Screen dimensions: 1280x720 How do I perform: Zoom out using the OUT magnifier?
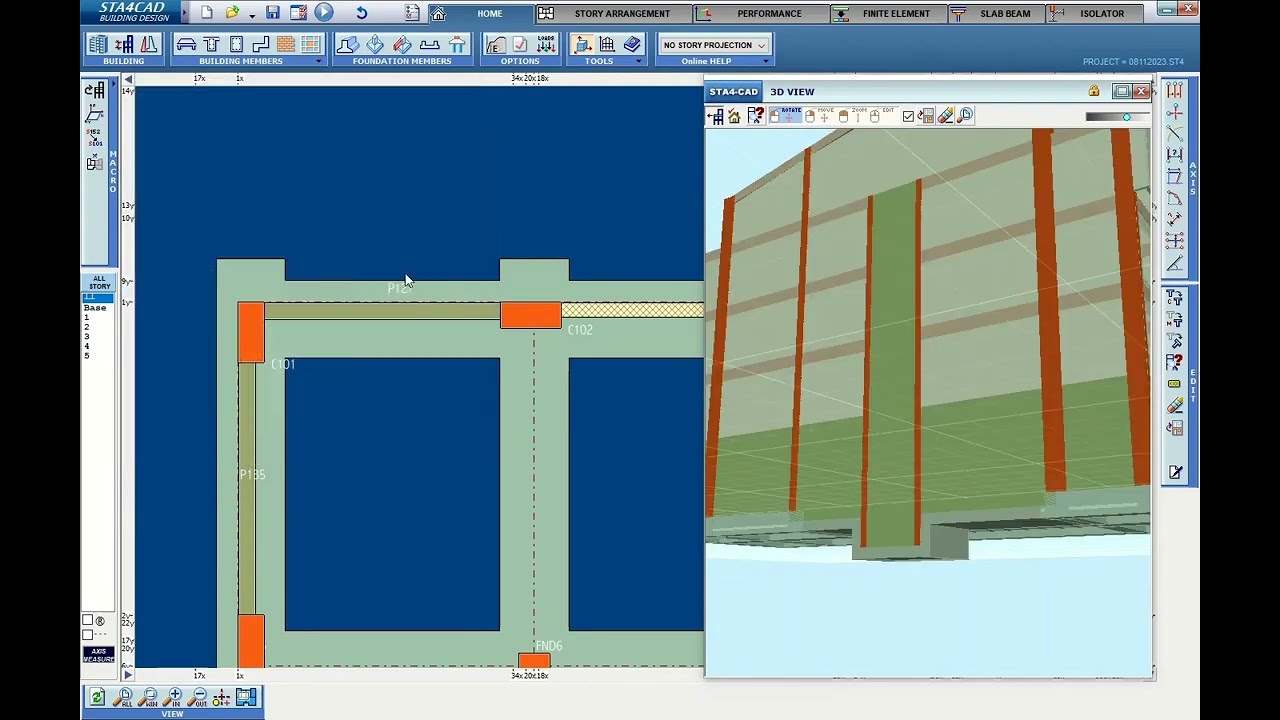pyautogui.click(x=199, y=697)
